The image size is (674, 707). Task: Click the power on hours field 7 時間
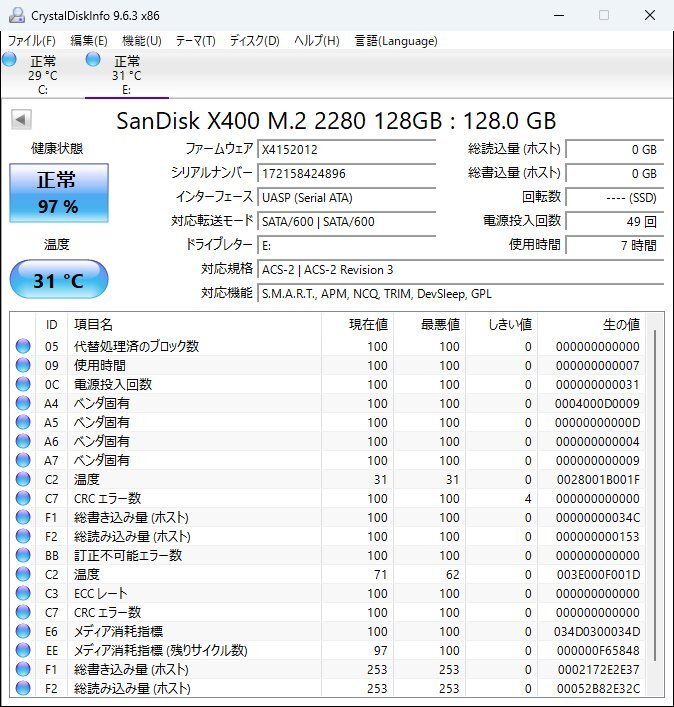point(614,245)
